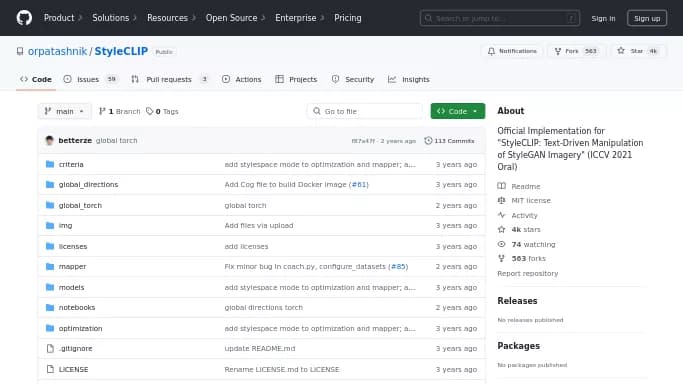Click the mapper folder icon

(x=50, y=266)
